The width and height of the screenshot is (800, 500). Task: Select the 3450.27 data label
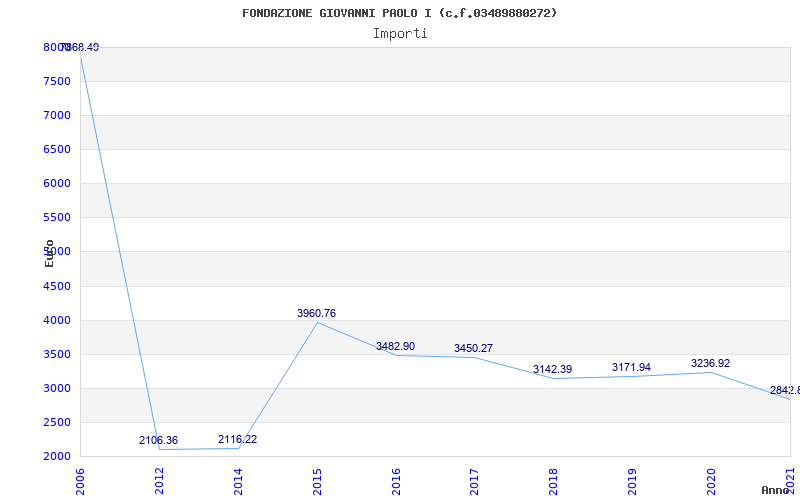(473, 348)
